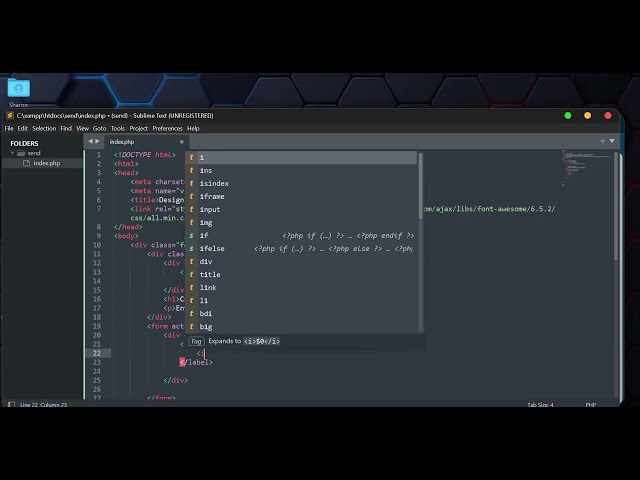The height and width of the screenshot is (480, 640).
Task: Choose the 'bdi' completion entry
Action: tap(301, 314)
